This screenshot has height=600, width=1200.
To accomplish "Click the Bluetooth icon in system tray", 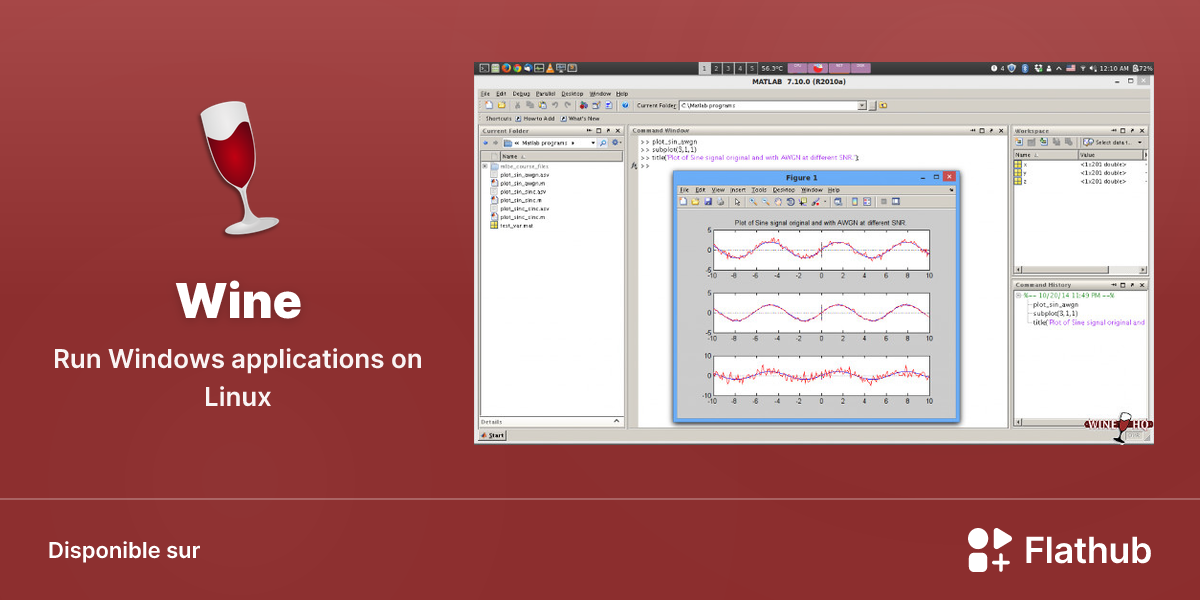I will tap(1025, 68).
